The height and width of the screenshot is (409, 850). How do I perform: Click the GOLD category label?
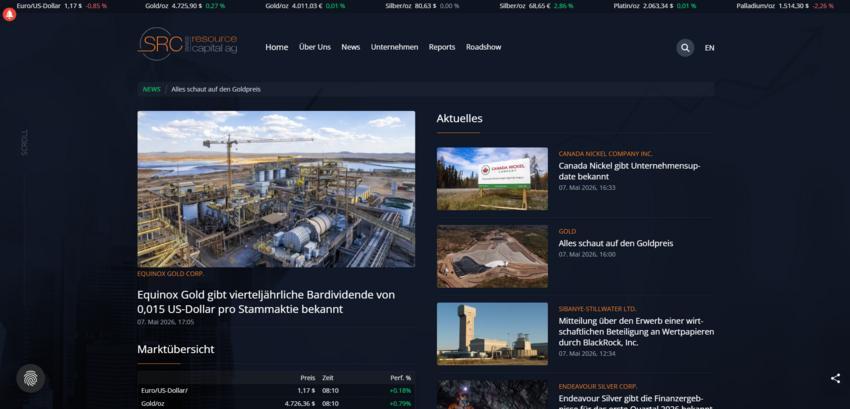tap(567, 232)
